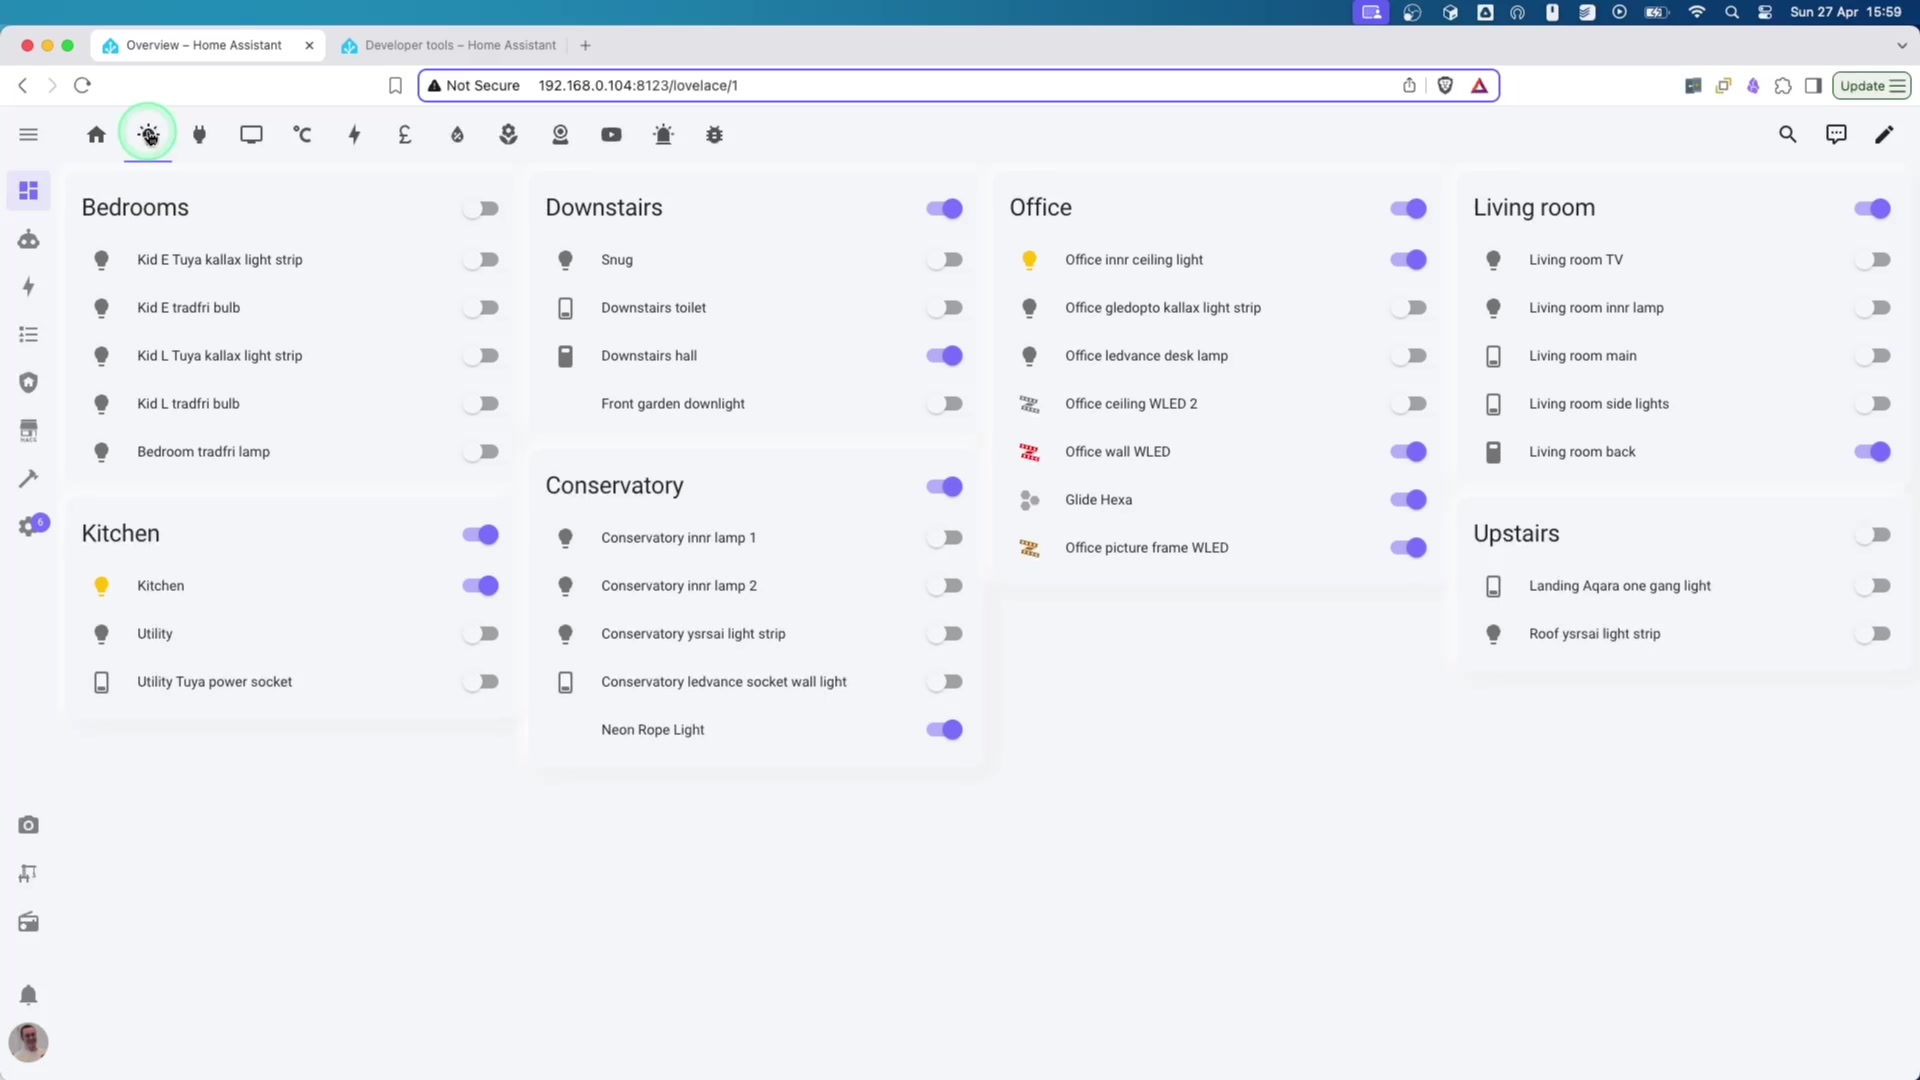Open Developer Tools from the sidebar
The width and height of the screenshot is (1920, 1080).
pyautogui.click(x=28, y=479)
